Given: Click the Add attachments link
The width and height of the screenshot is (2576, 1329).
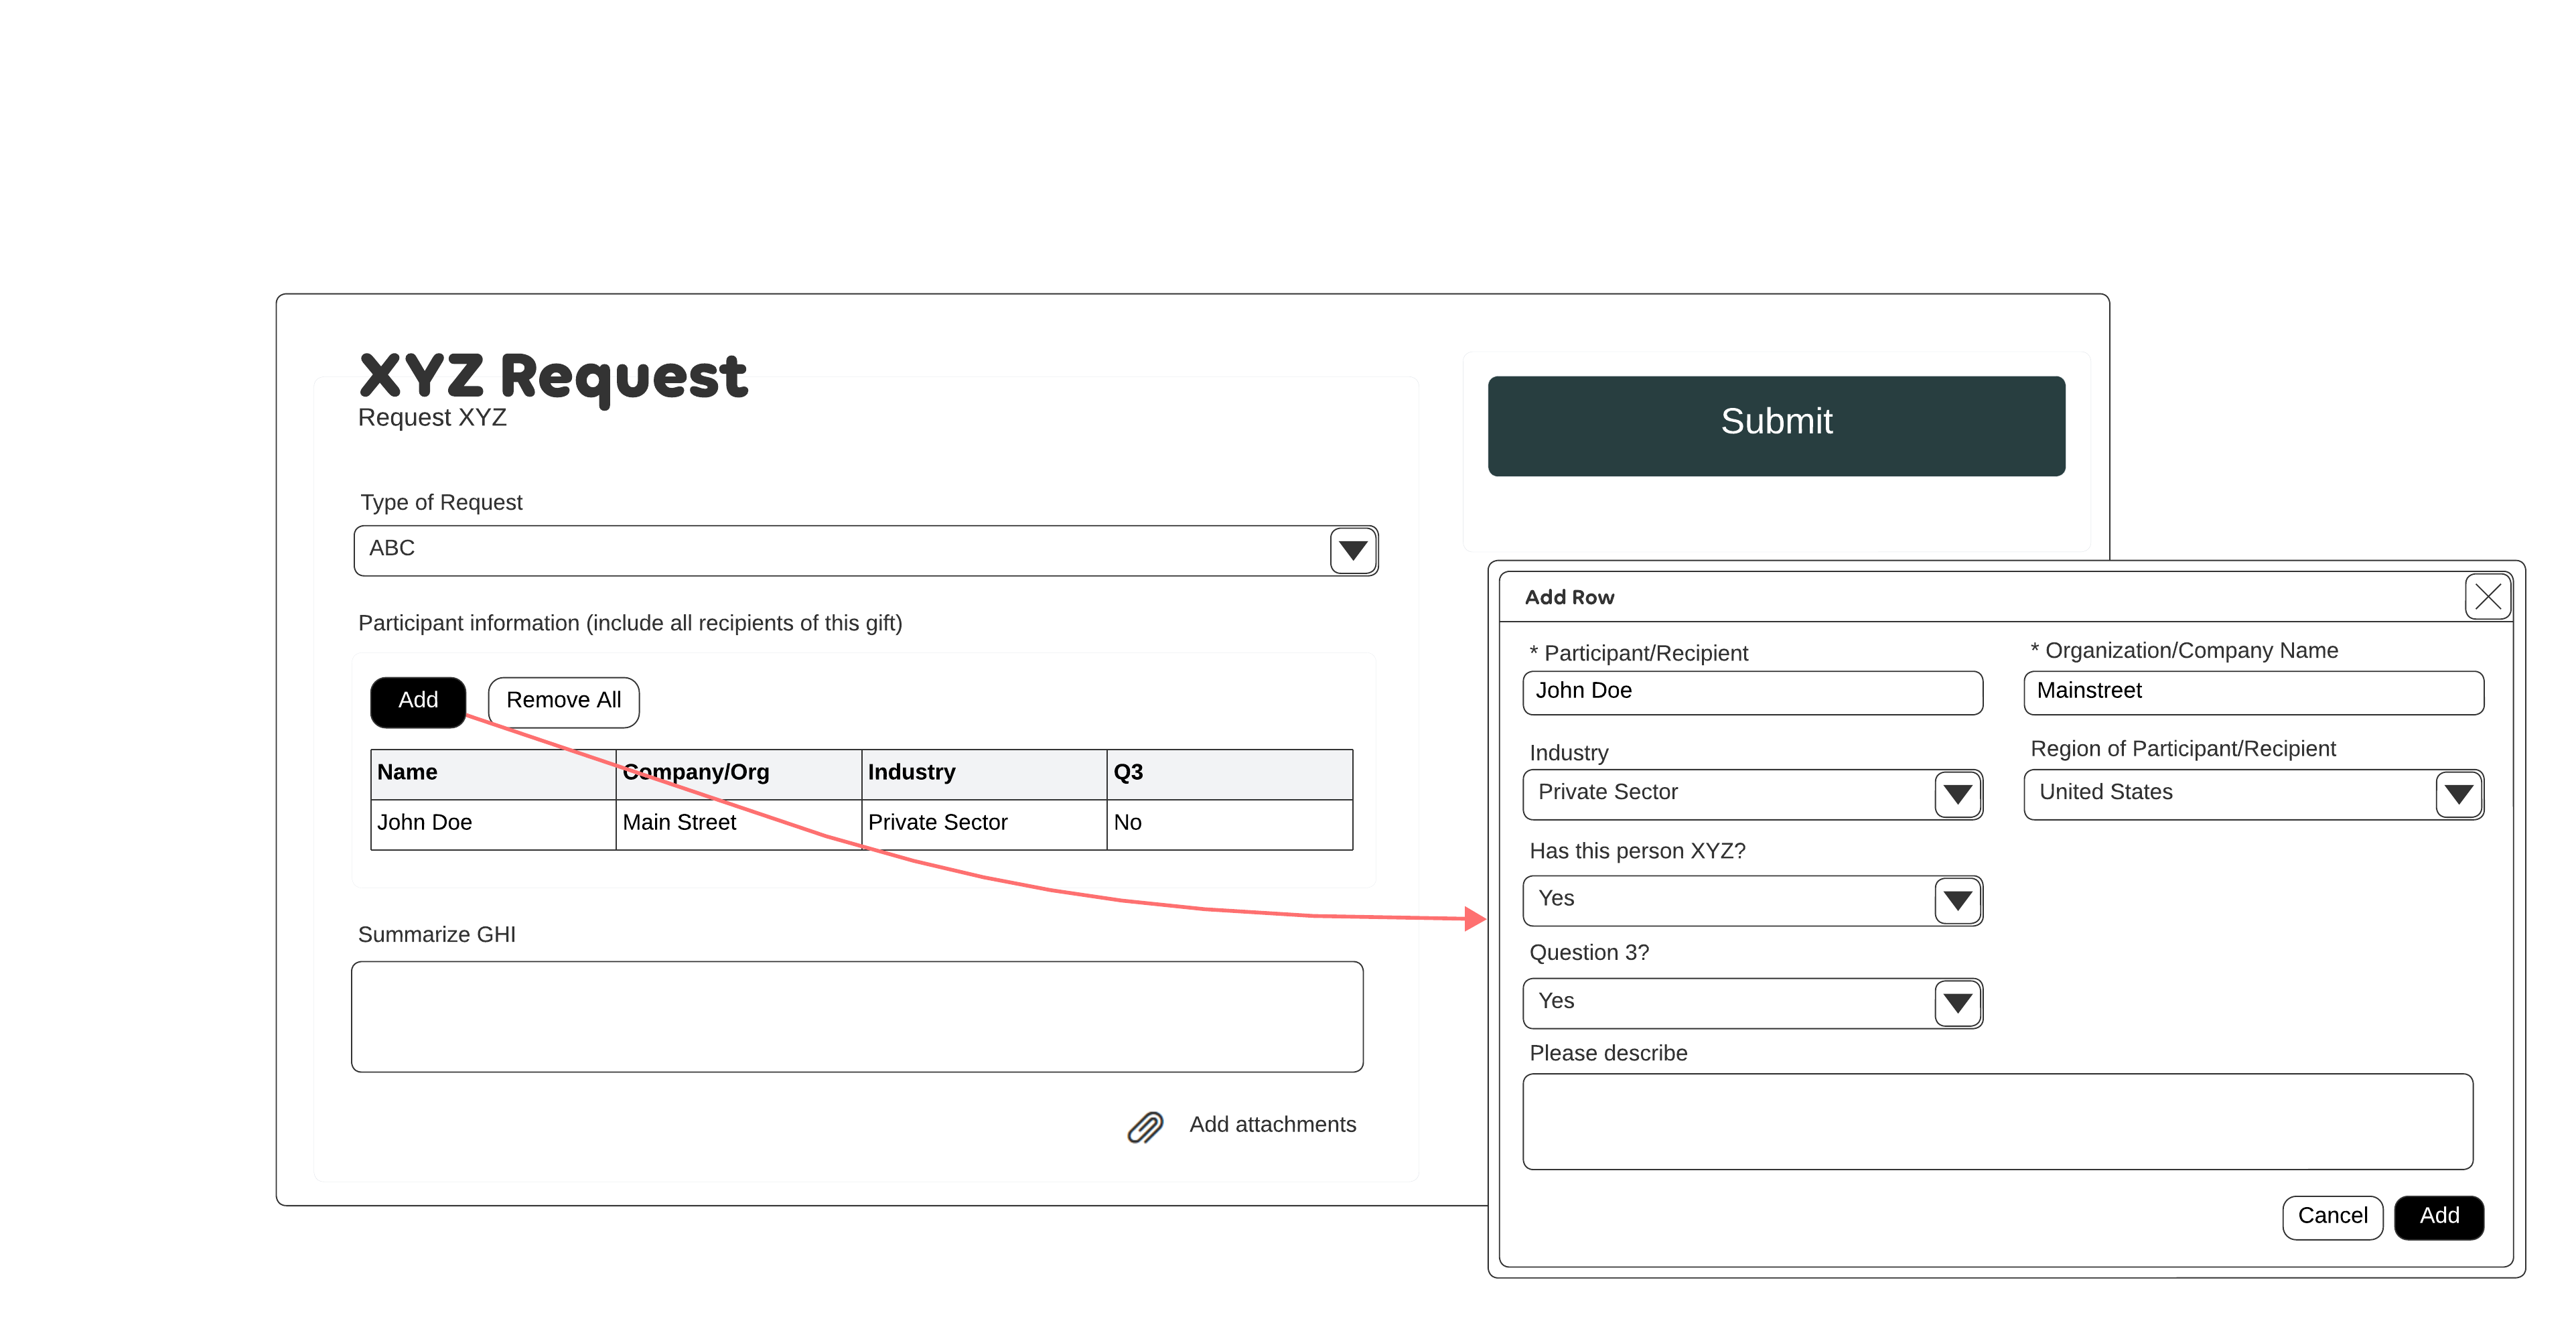Looking at the screenshot, I should (1272, 1125).
